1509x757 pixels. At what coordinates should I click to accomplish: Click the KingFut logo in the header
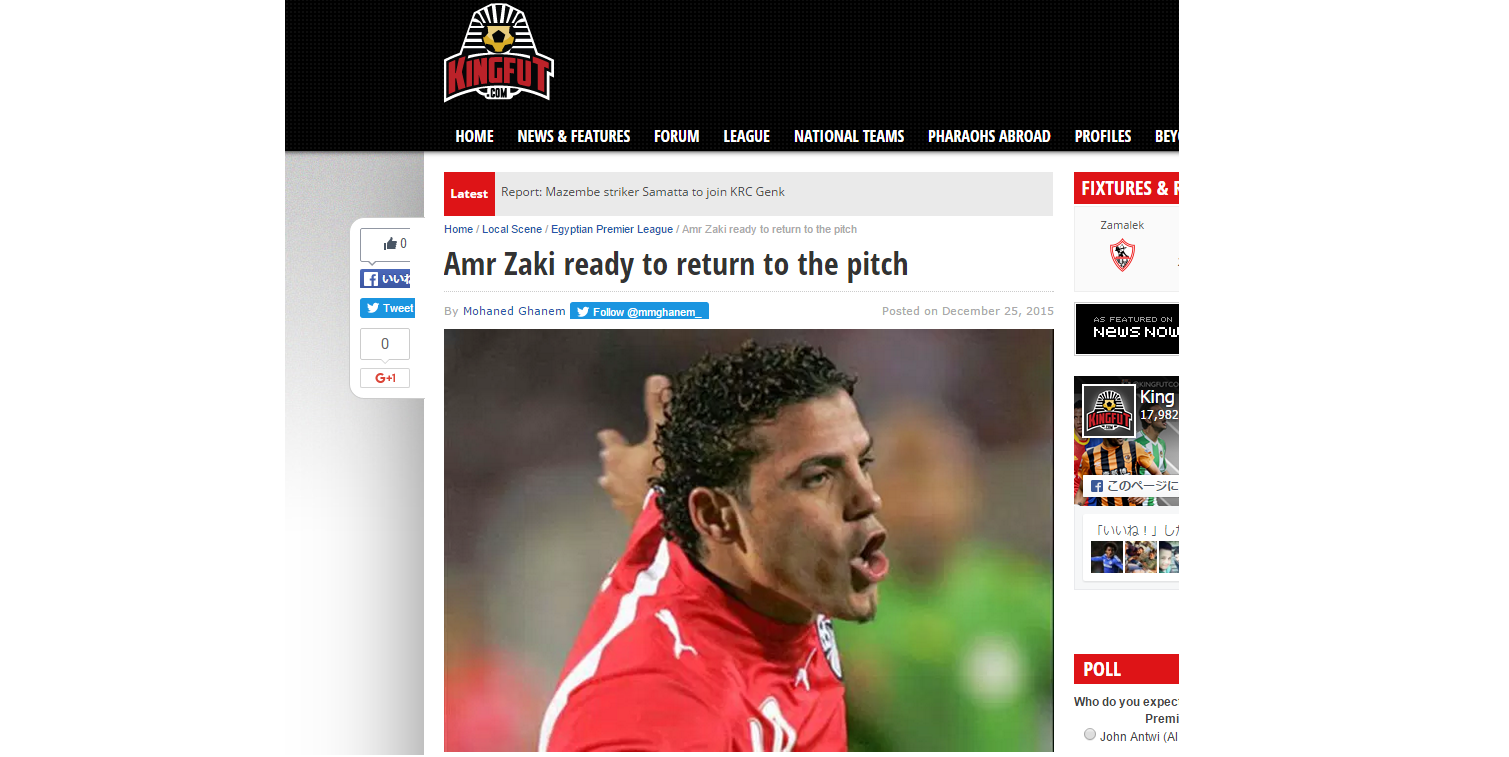tap(498, 53)
